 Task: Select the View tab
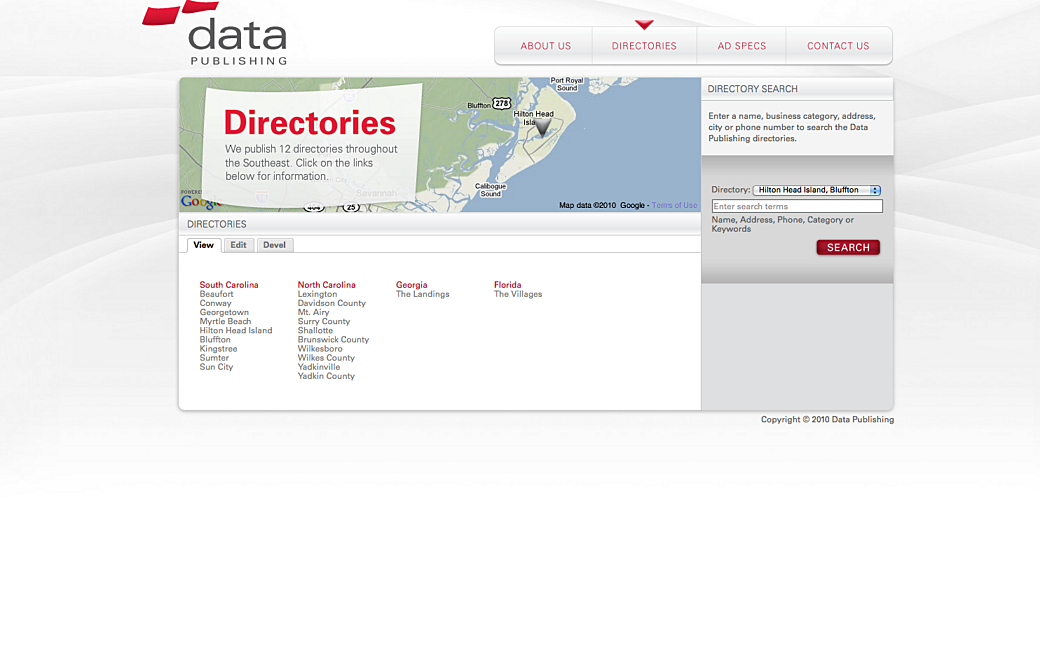(203, 245)
